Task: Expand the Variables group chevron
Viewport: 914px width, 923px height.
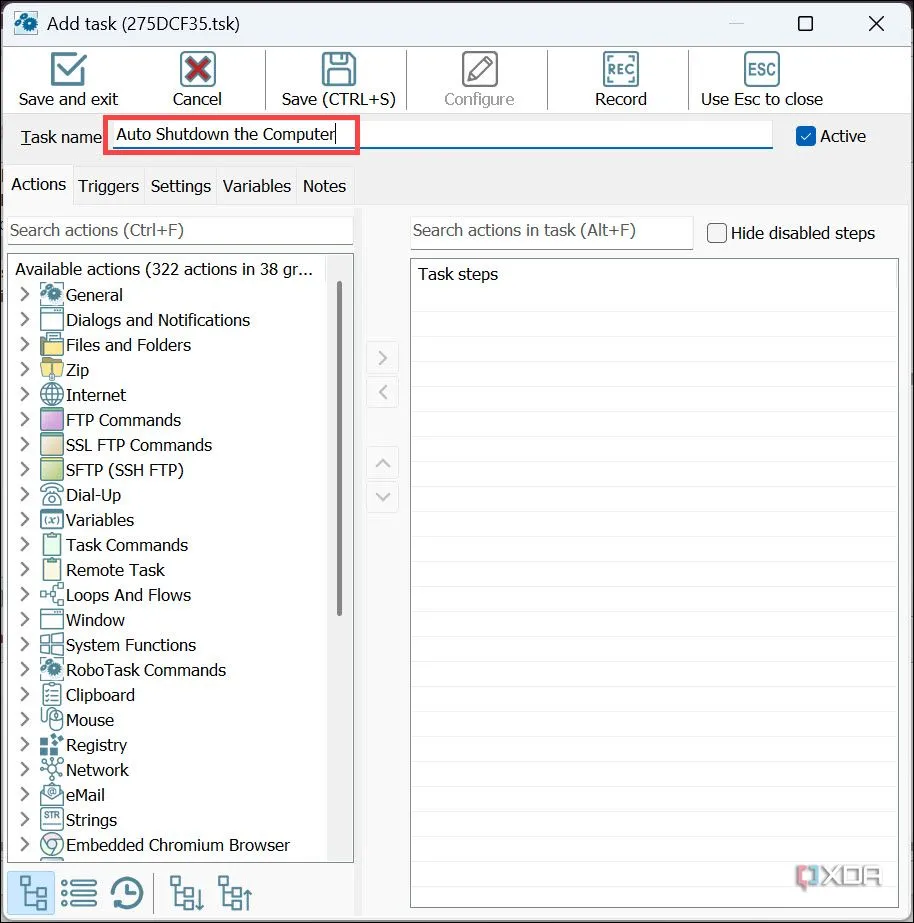Action: [x=24, y=520]
